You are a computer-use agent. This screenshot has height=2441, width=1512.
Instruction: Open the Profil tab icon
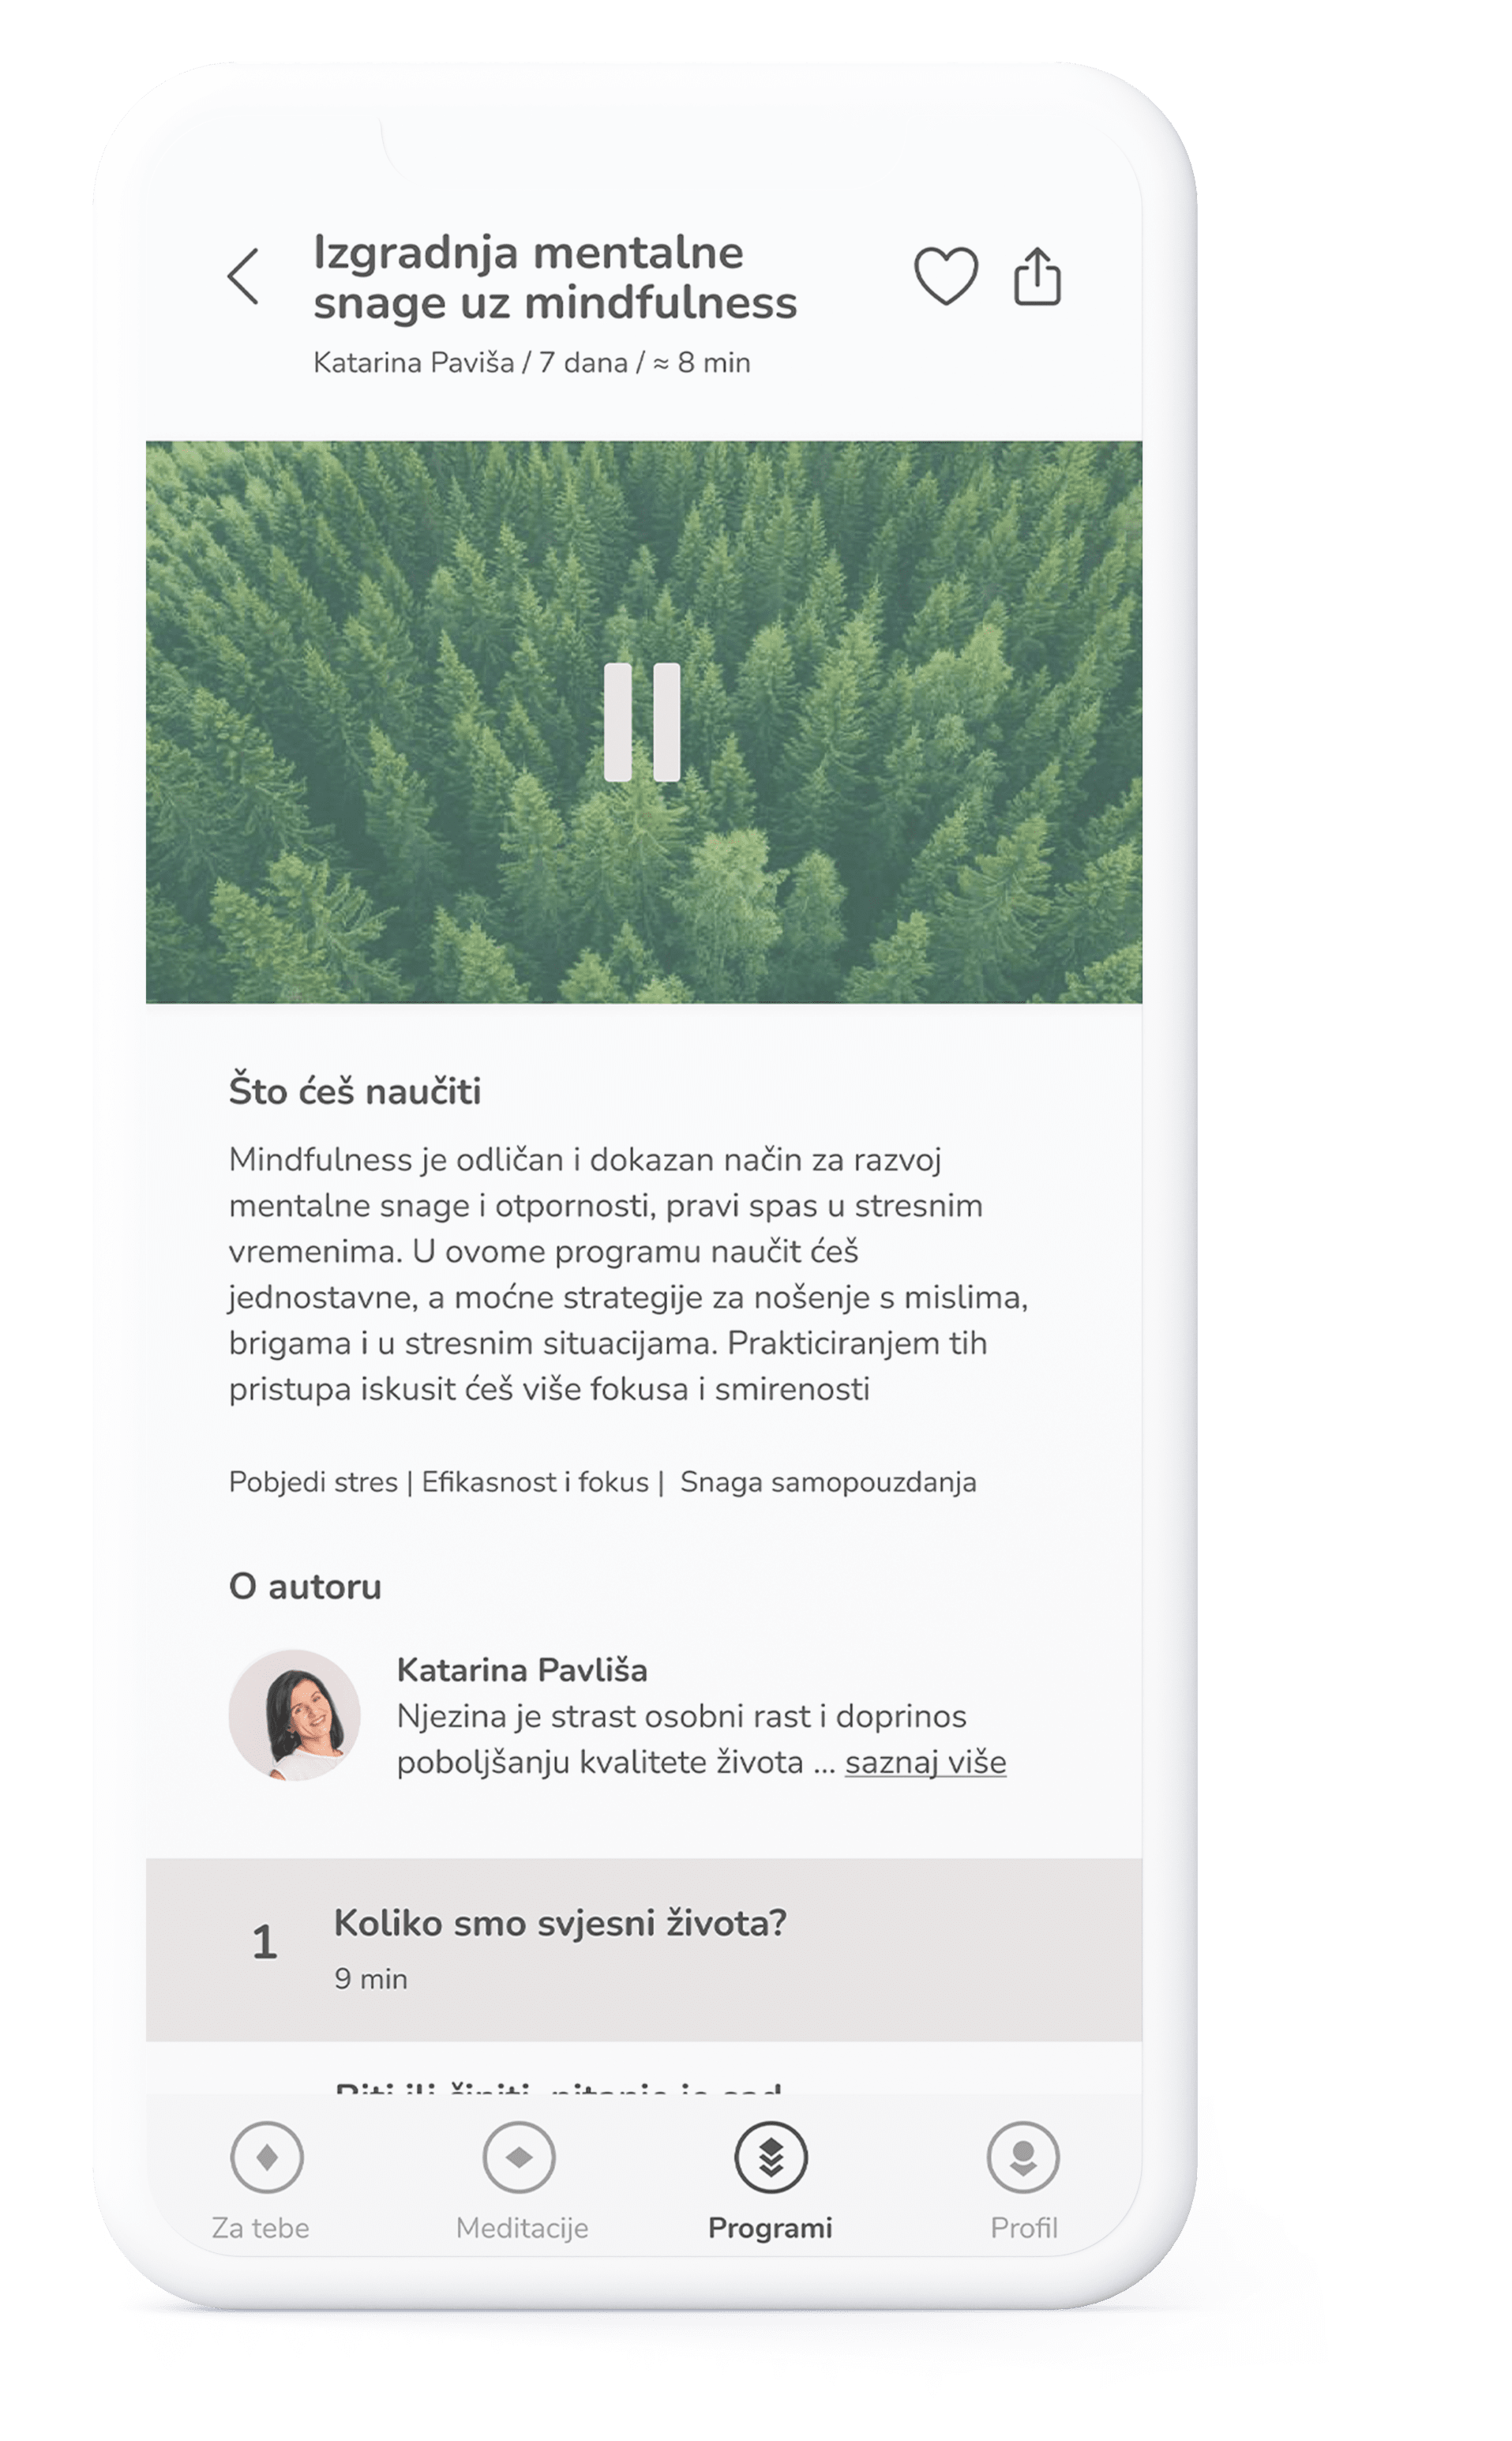click(1023, 2157)
